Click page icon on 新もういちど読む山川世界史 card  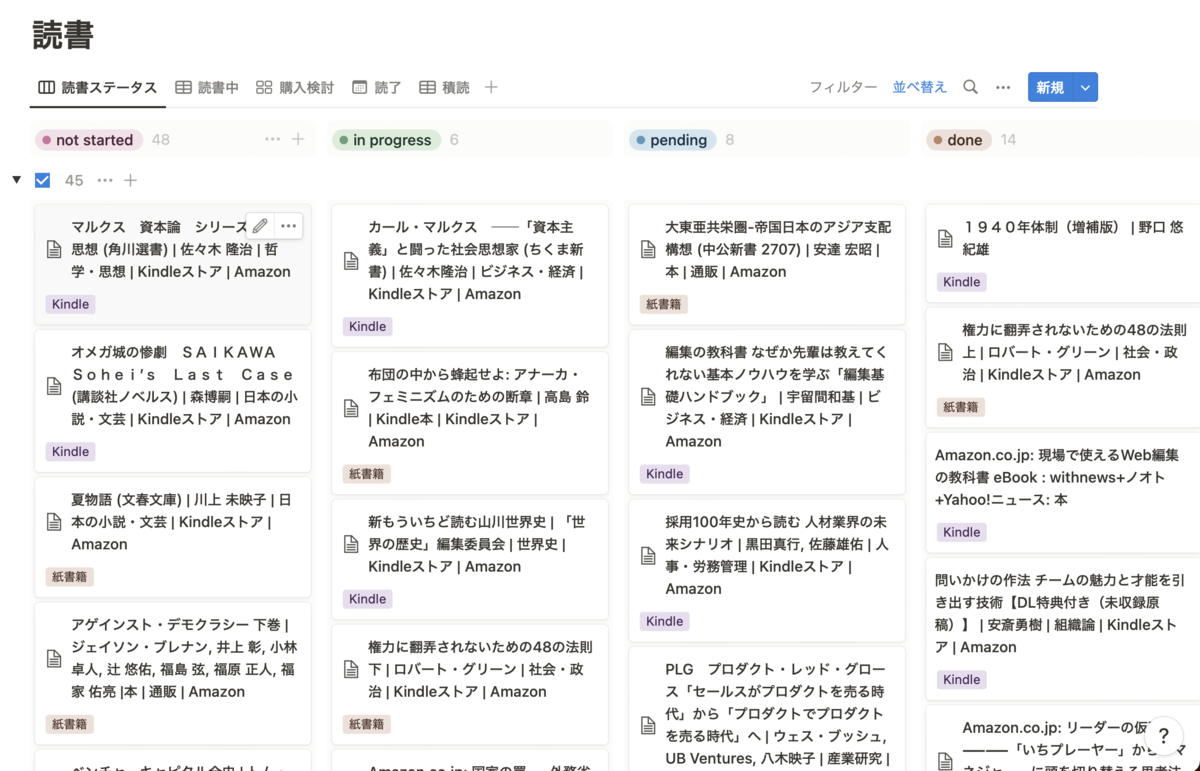[x=351, y=544]
